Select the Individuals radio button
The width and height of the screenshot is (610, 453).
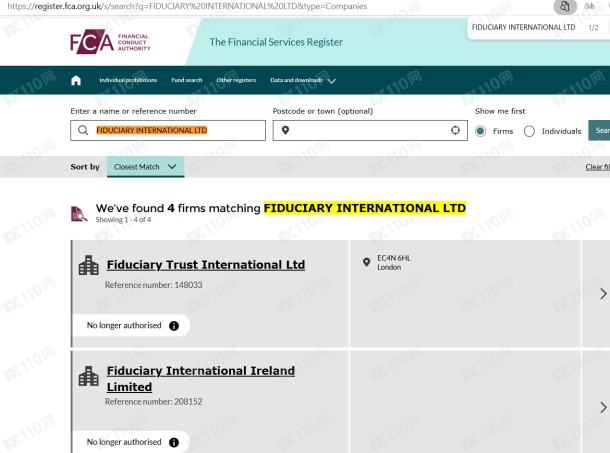click(x=529, y=131)
